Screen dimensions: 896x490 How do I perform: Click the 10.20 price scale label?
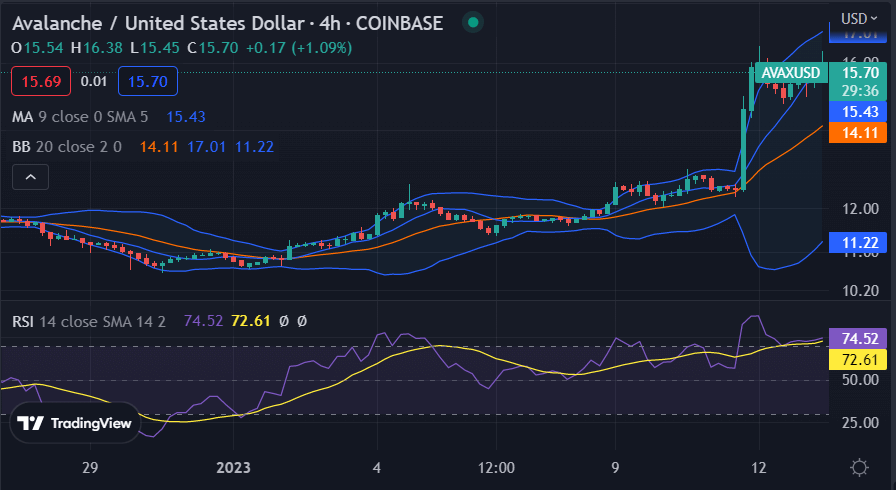pos(860,291)
